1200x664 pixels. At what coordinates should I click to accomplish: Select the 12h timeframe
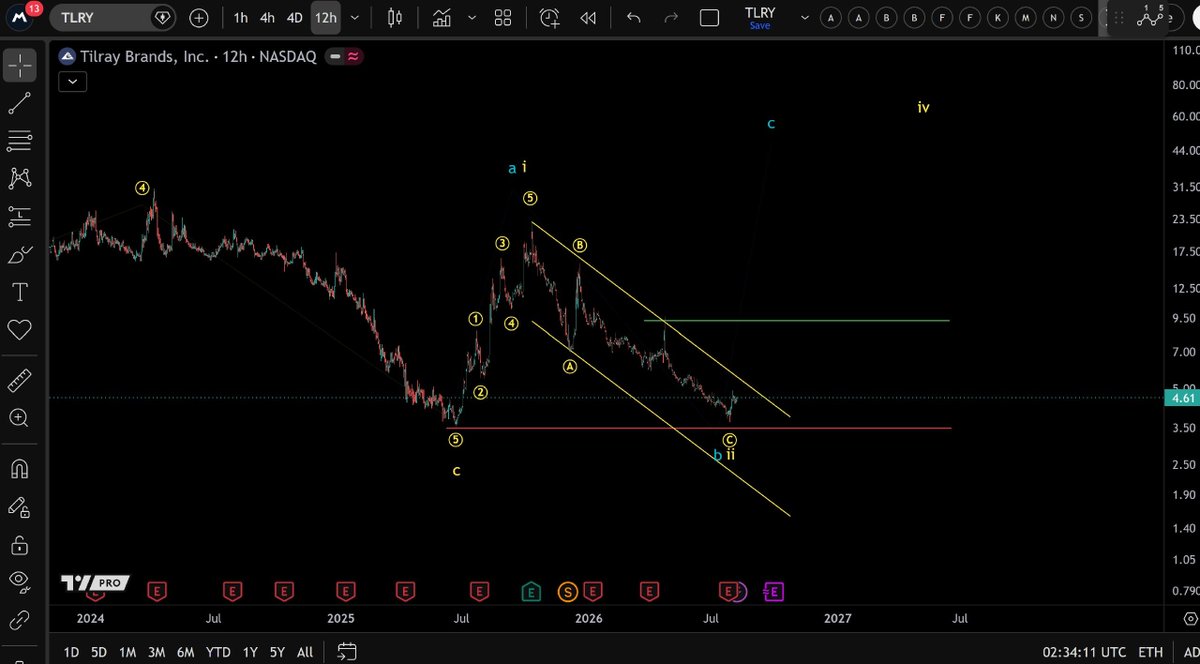[x=325, y=18]
